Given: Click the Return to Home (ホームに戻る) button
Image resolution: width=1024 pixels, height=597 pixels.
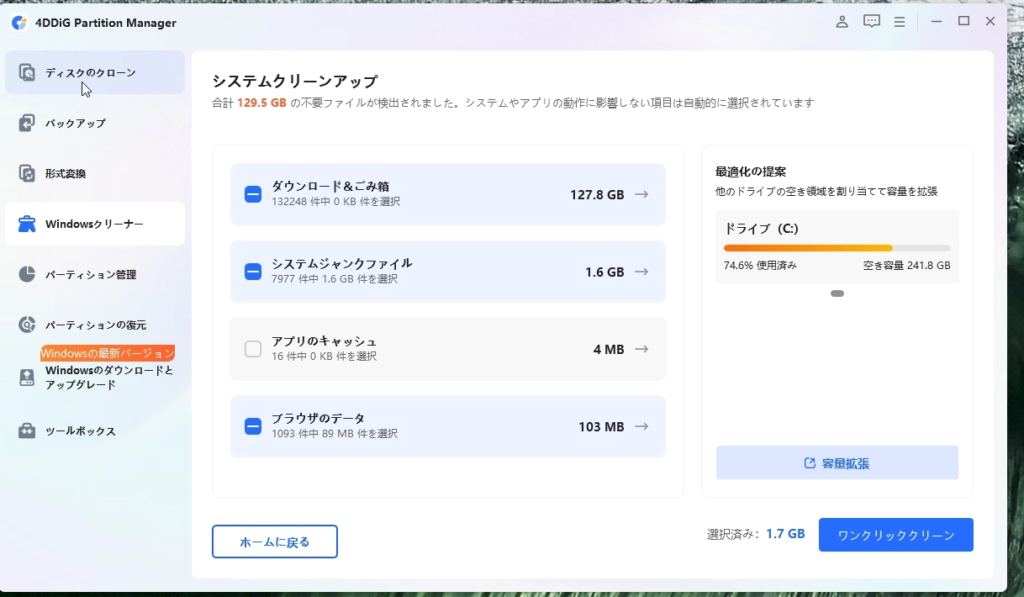Looking at the screenshot, I should [274, 542].
